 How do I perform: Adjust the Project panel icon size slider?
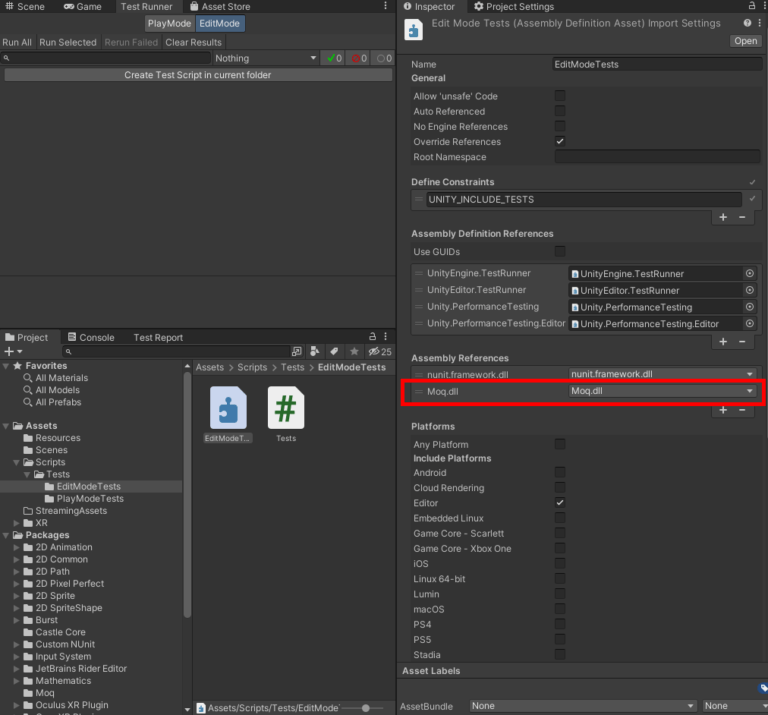click(365, 707)
